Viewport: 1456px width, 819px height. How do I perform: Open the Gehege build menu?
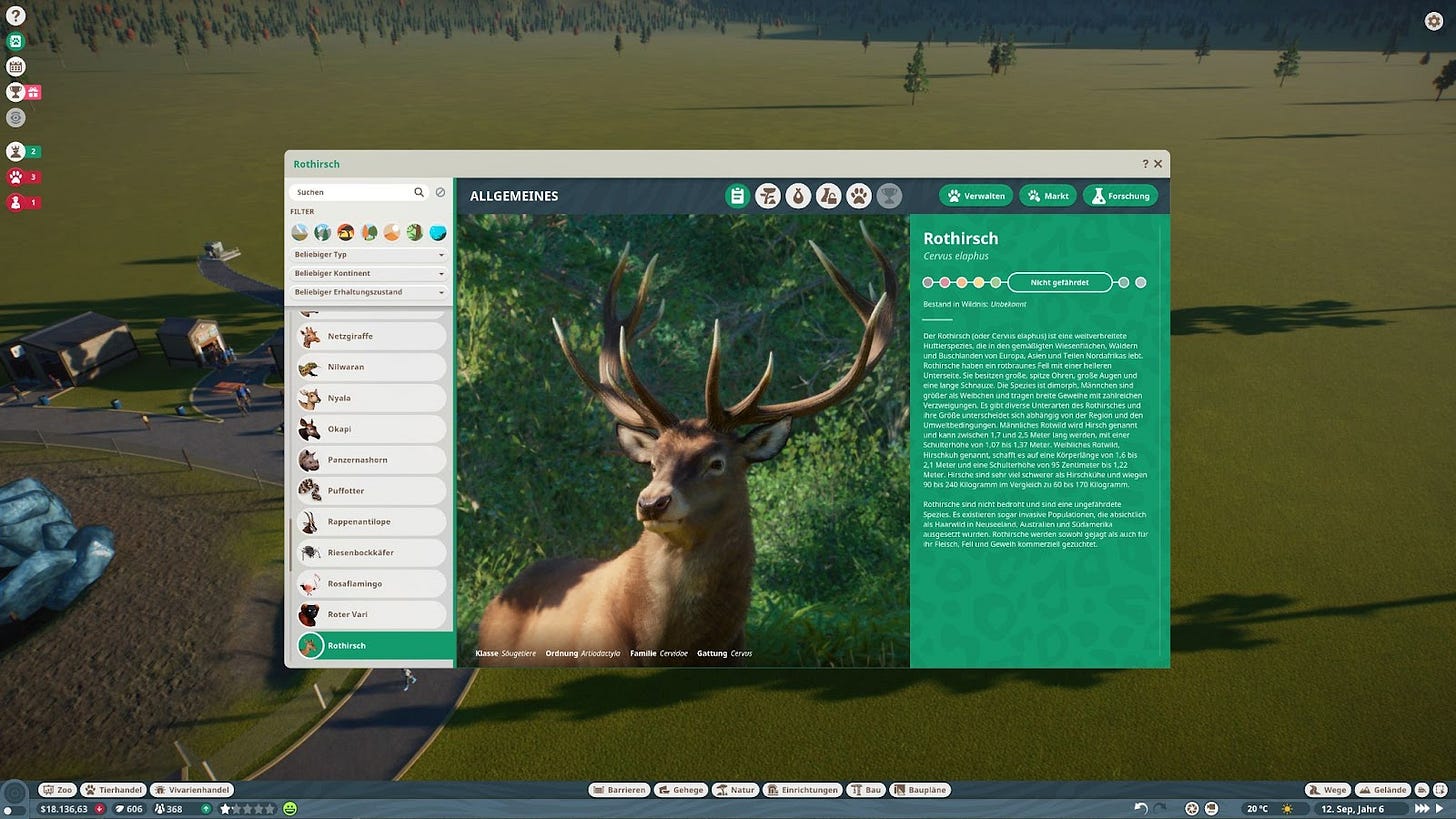[x=681, y=790]
